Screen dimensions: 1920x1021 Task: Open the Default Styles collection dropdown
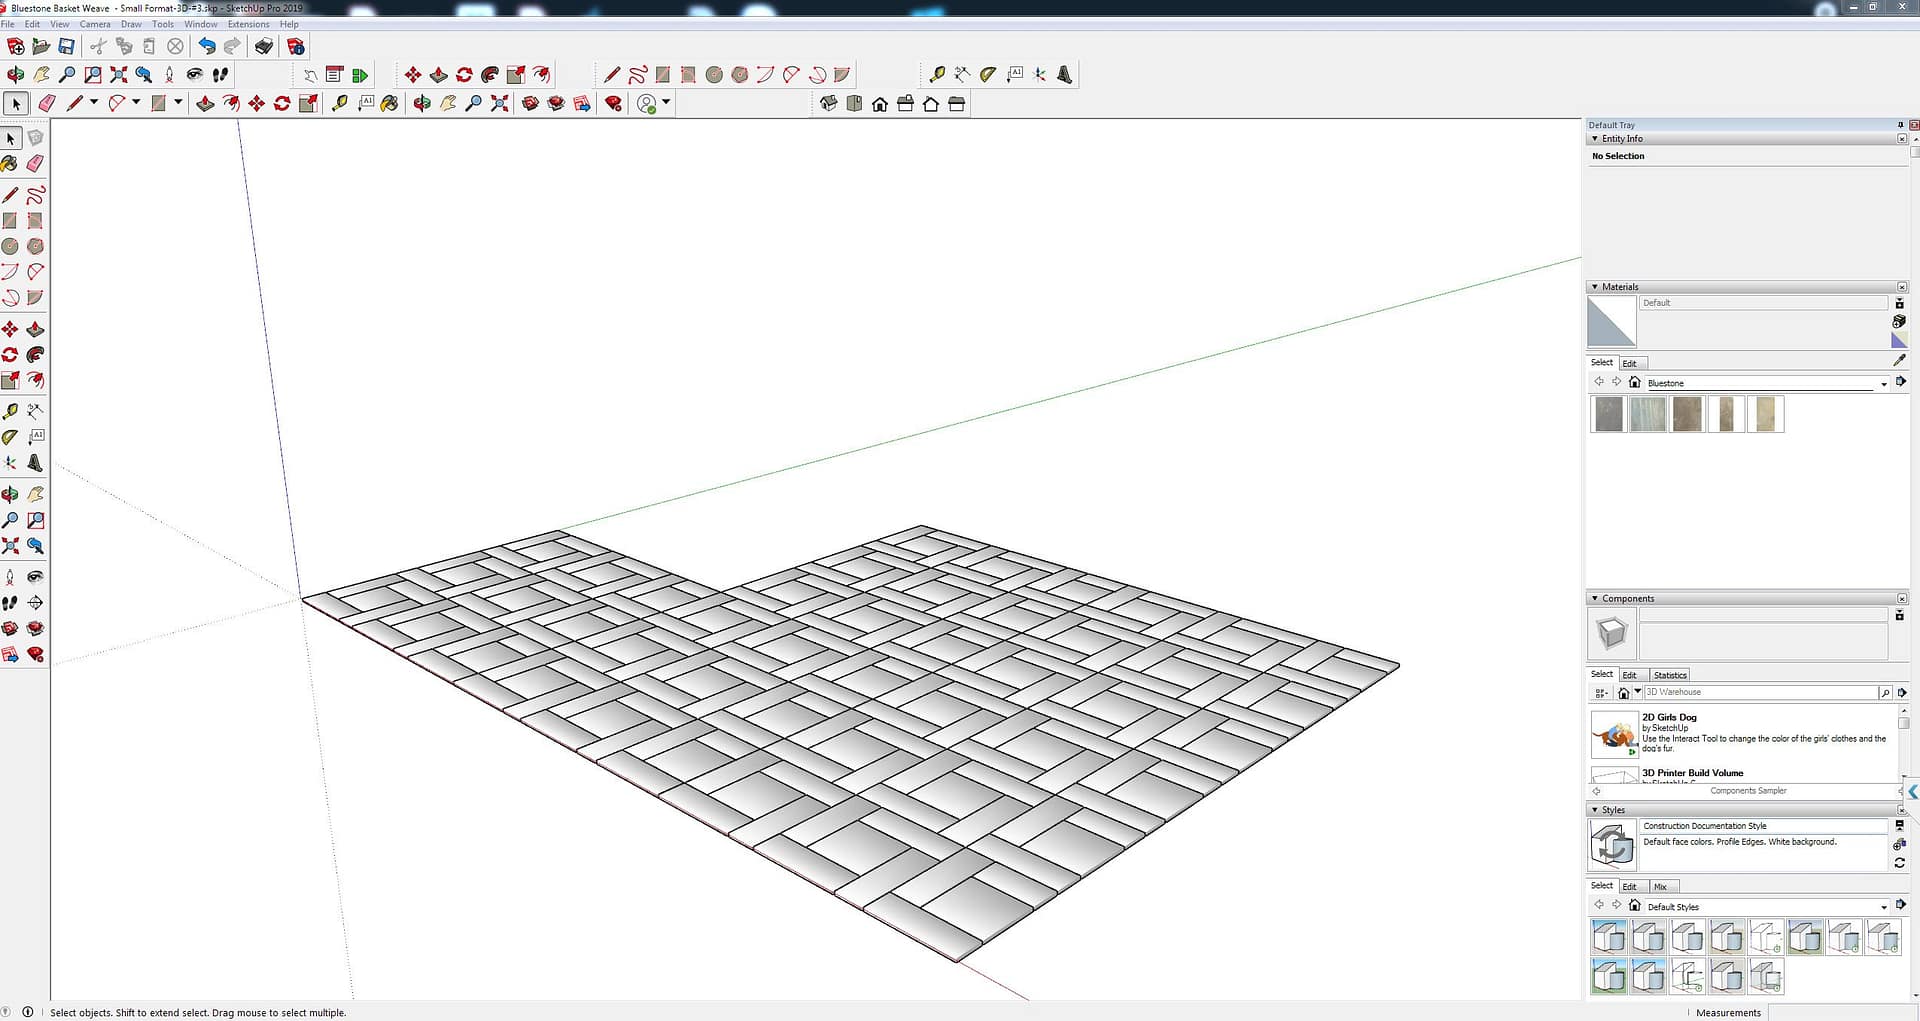tap(1884, 907)
